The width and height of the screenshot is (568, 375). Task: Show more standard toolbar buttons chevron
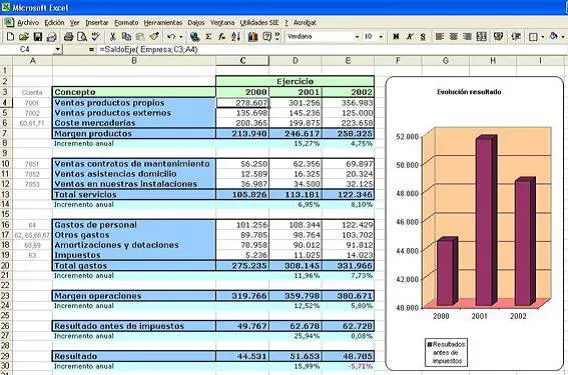coord(277,37)
